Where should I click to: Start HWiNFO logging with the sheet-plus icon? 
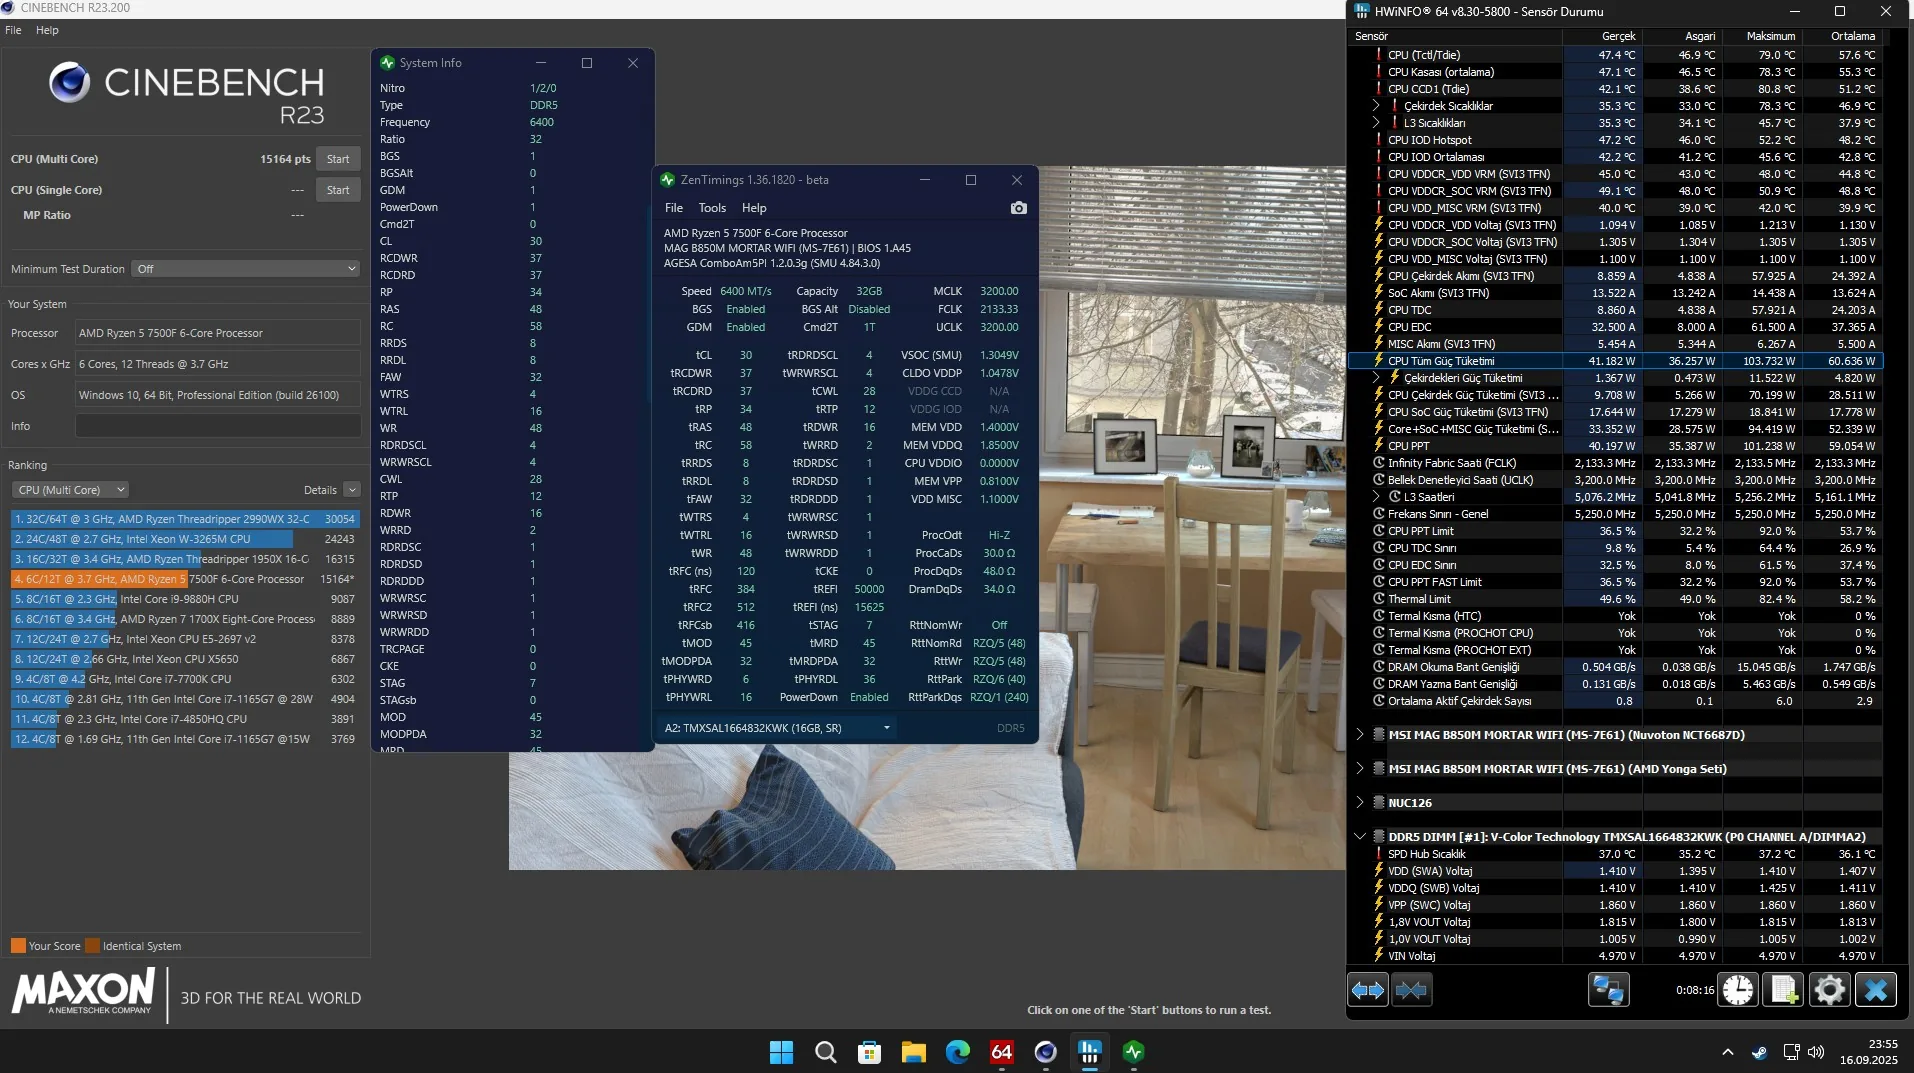point(1783,990)
